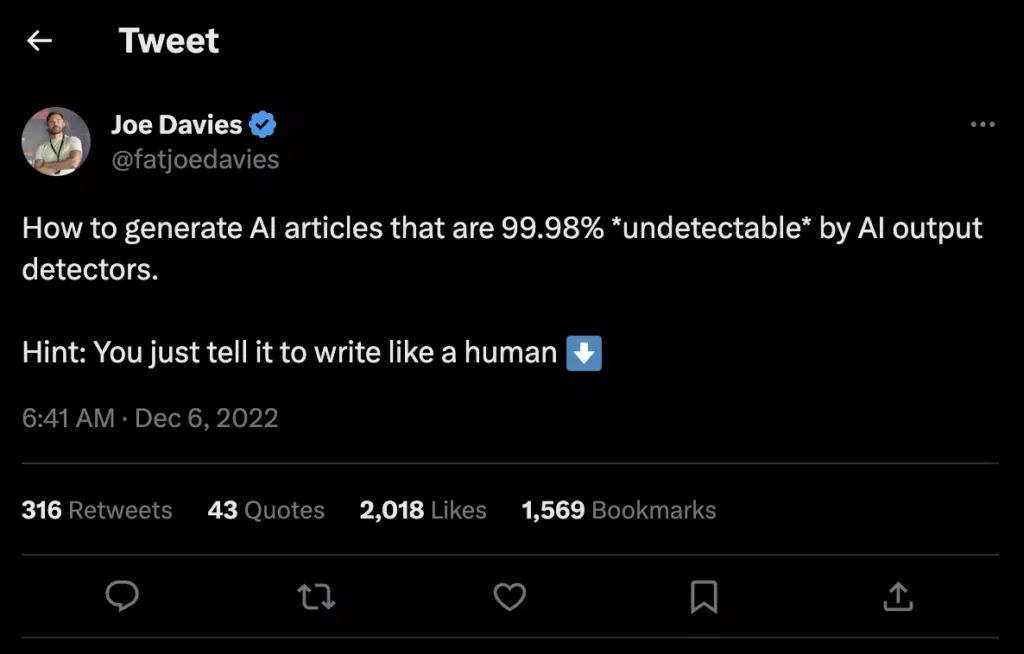Click the Joe Davies display name
1024x654 pixels.
click(x=176, y=125)
